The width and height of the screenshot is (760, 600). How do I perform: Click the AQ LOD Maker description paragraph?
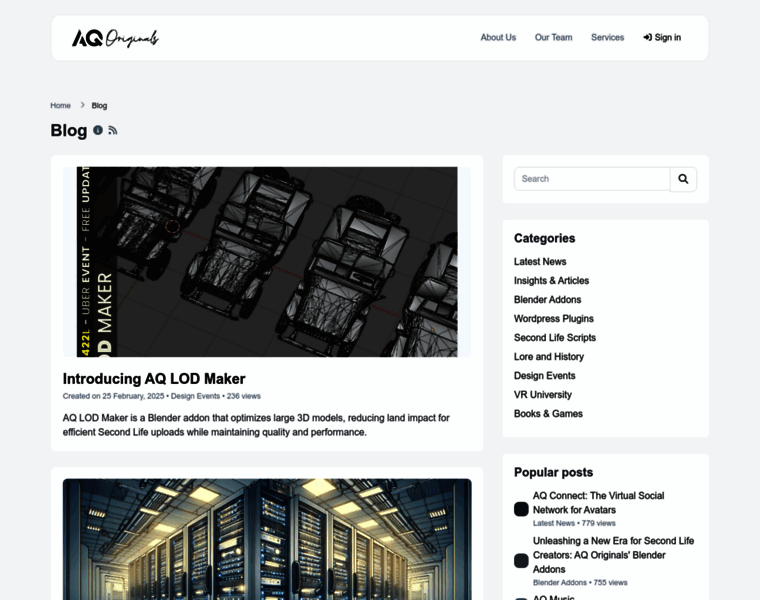[256, 425]
